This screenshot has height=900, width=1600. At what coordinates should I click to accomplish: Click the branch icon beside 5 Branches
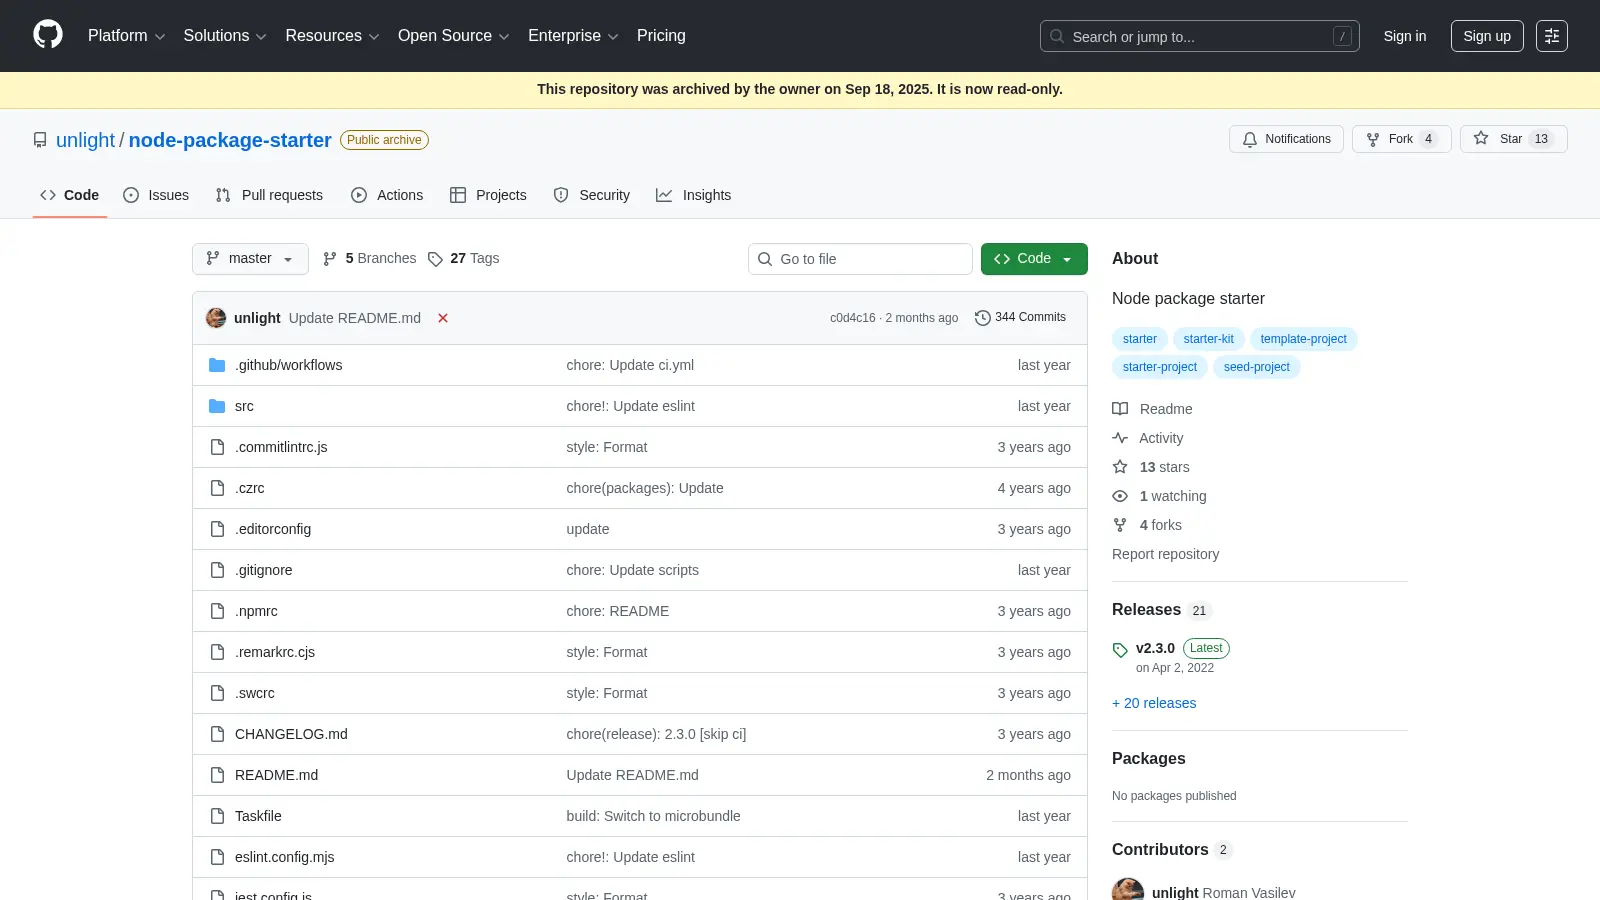[330, 259]
